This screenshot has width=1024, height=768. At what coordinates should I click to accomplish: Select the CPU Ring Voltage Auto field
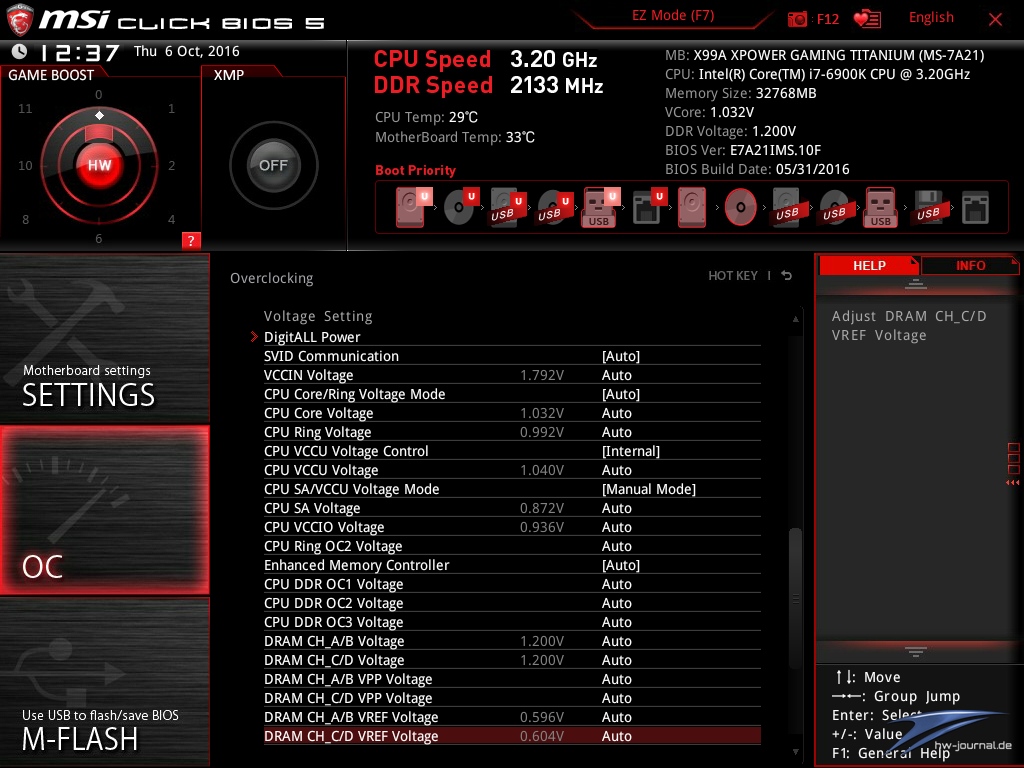tap(616, 432)
